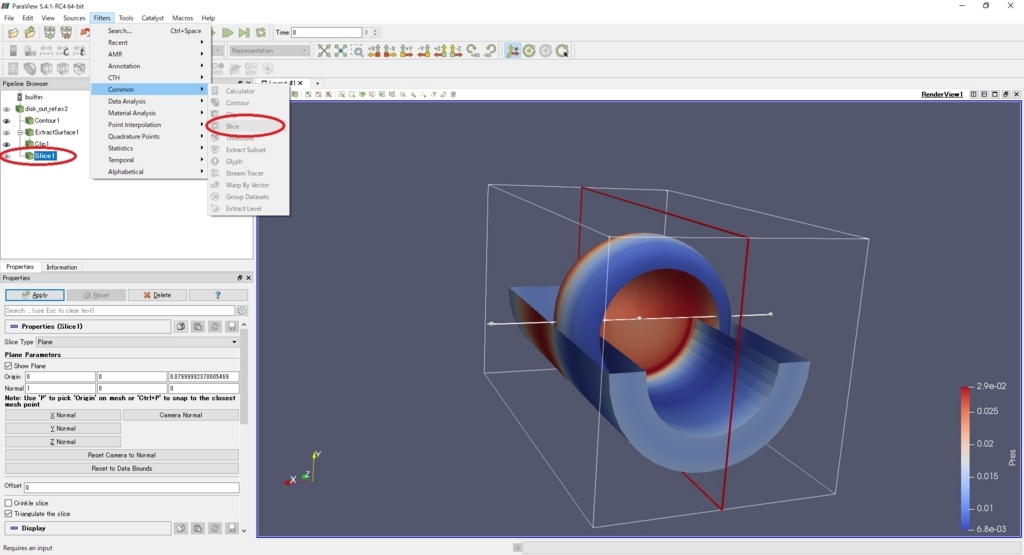Click the split horizontal icon on RenderView1

coord(973,94)
